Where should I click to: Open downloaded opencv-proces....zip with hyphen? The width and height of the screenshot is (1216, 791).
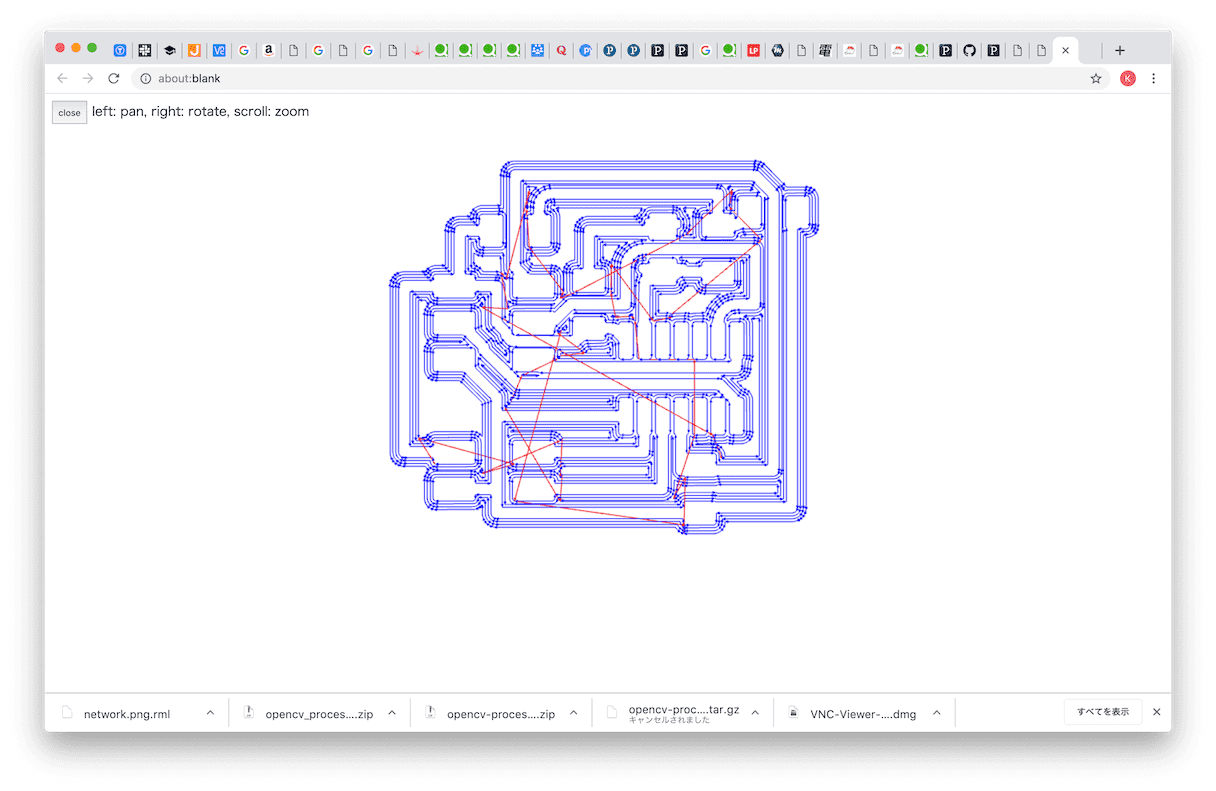coord(501,714)
